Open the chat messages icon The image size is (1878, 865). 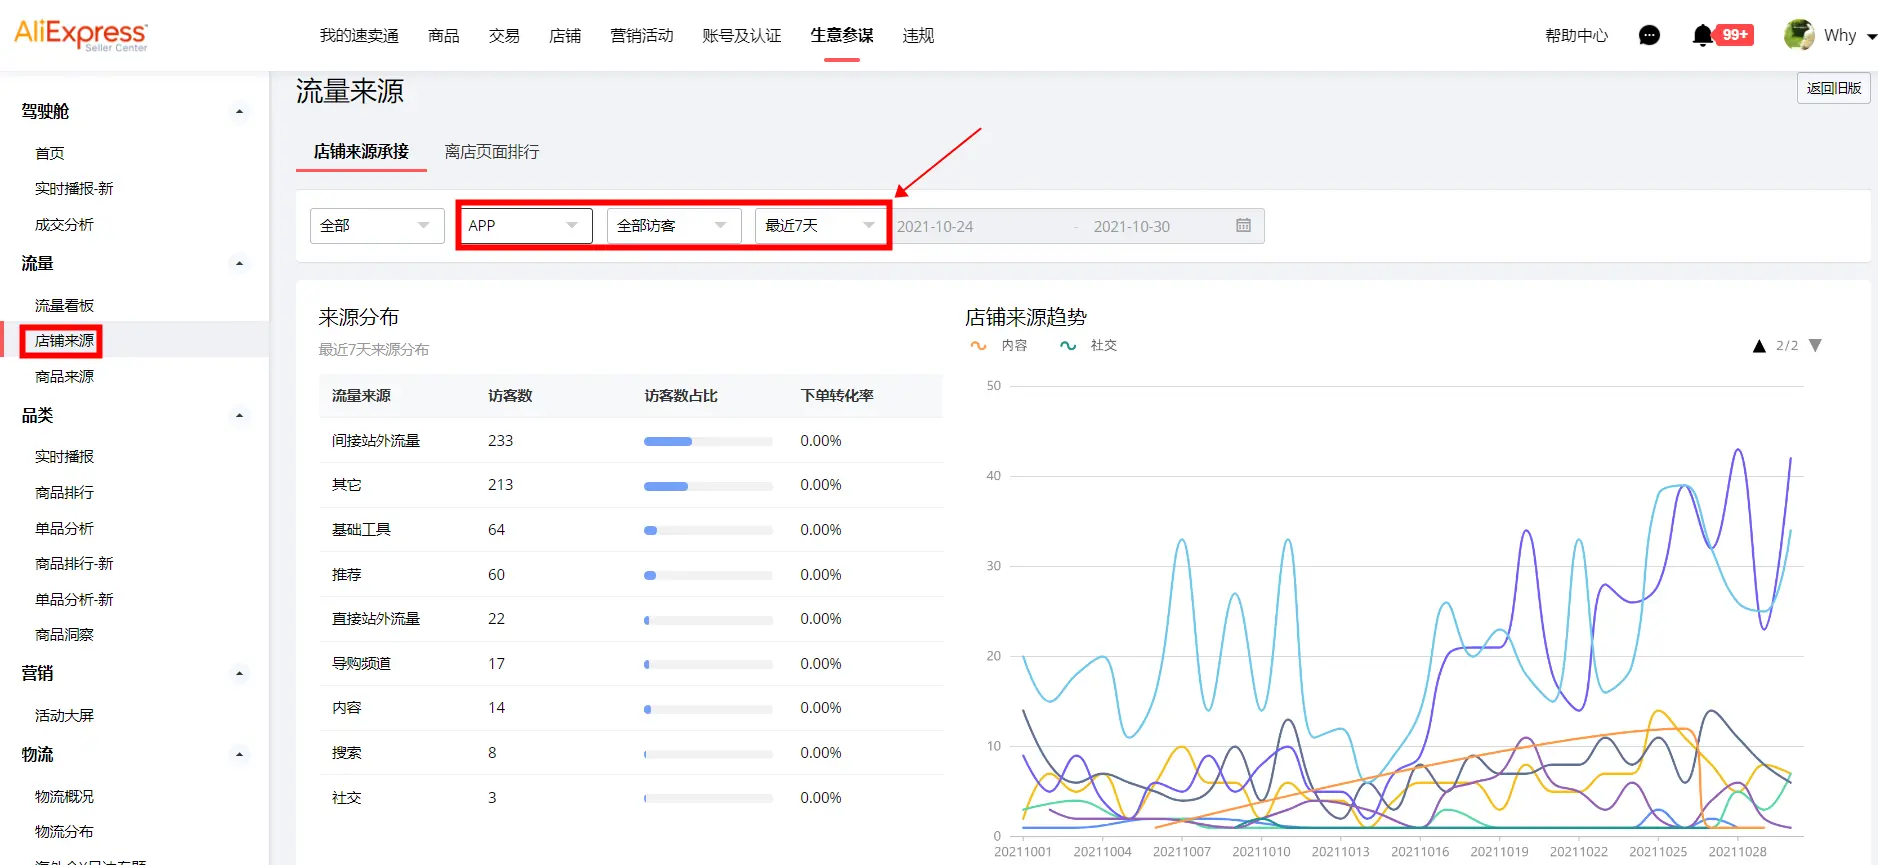[1649, 36]
